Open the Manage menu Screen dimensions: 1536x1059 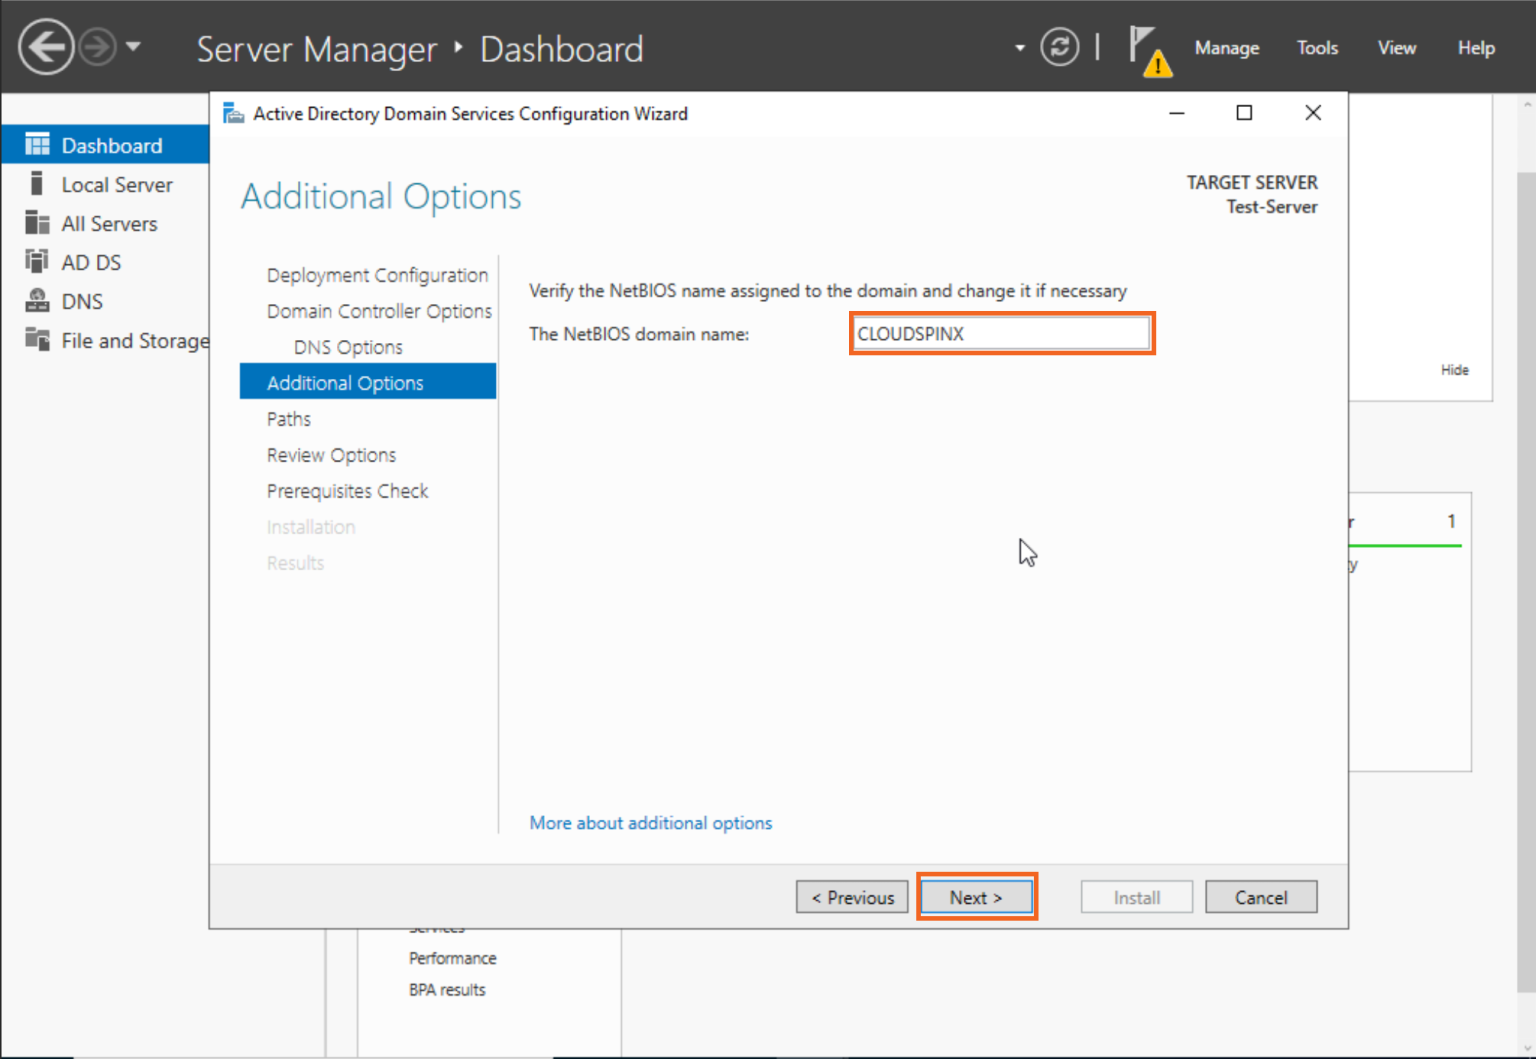tap(1226, 47)
